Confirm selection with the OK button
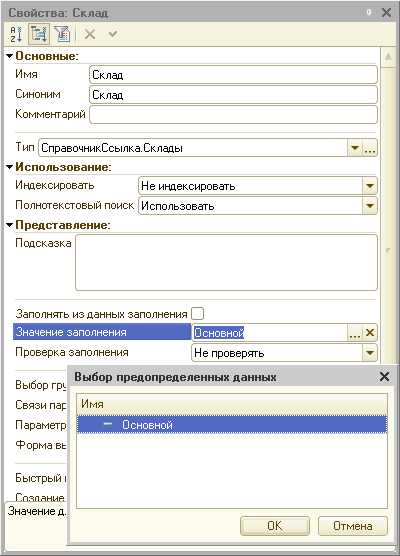 [x=275, y=526]
